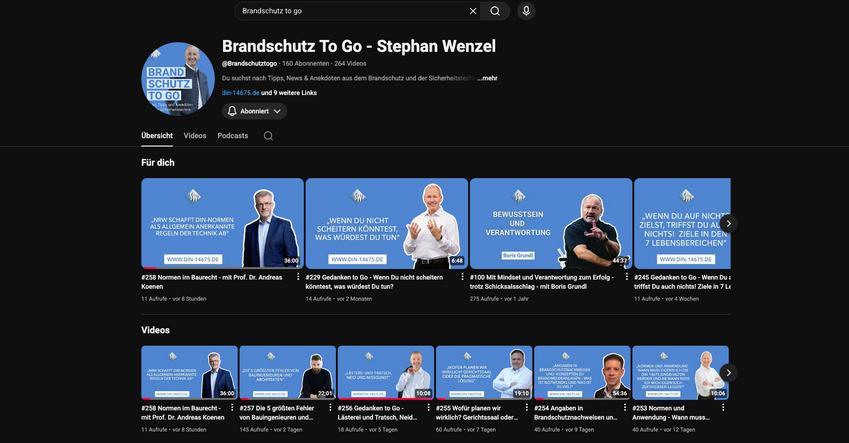Open the Abonniert subscription dropdown
This screenshot has height=443, width=849.
pyautogui.click(x=254, y=111)
